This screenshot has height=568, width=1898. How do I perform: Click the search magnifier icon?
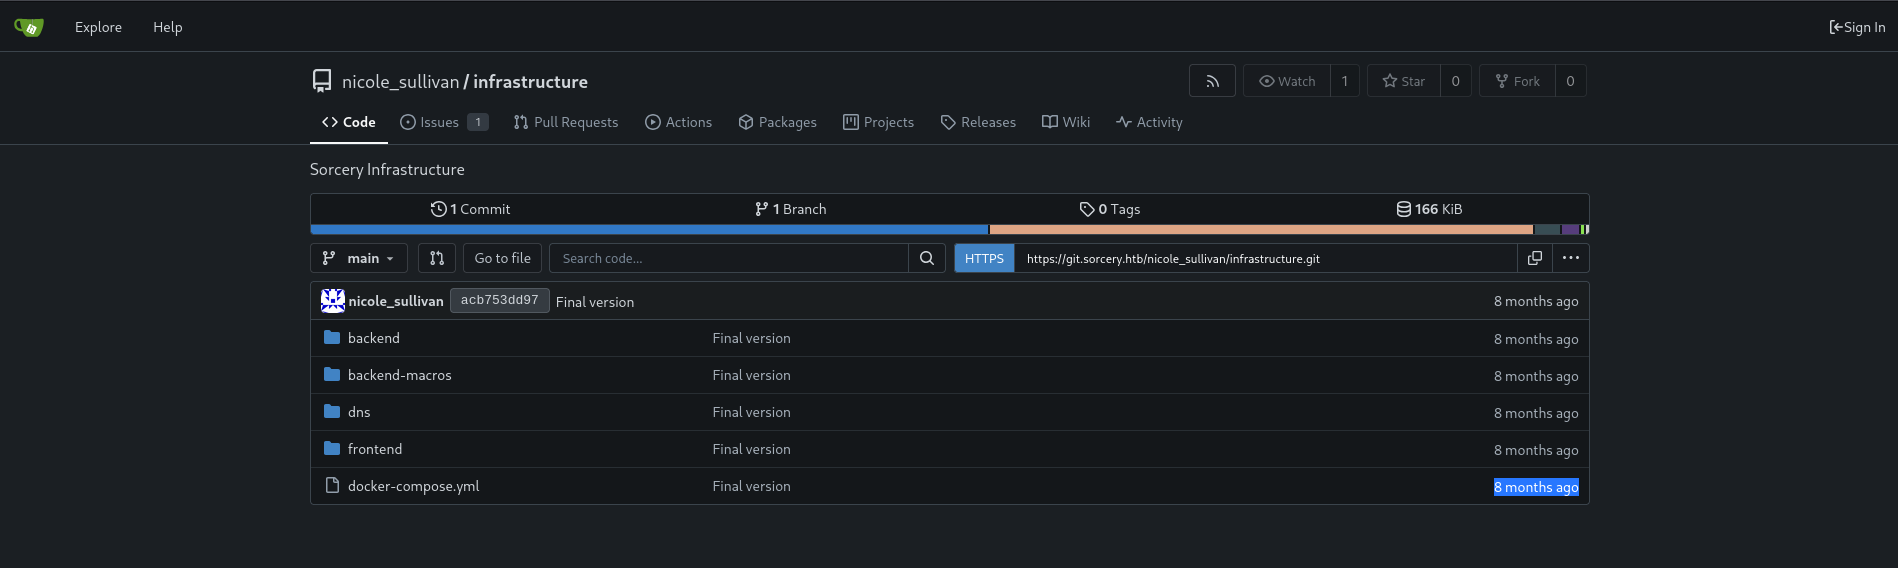(927, 258)
